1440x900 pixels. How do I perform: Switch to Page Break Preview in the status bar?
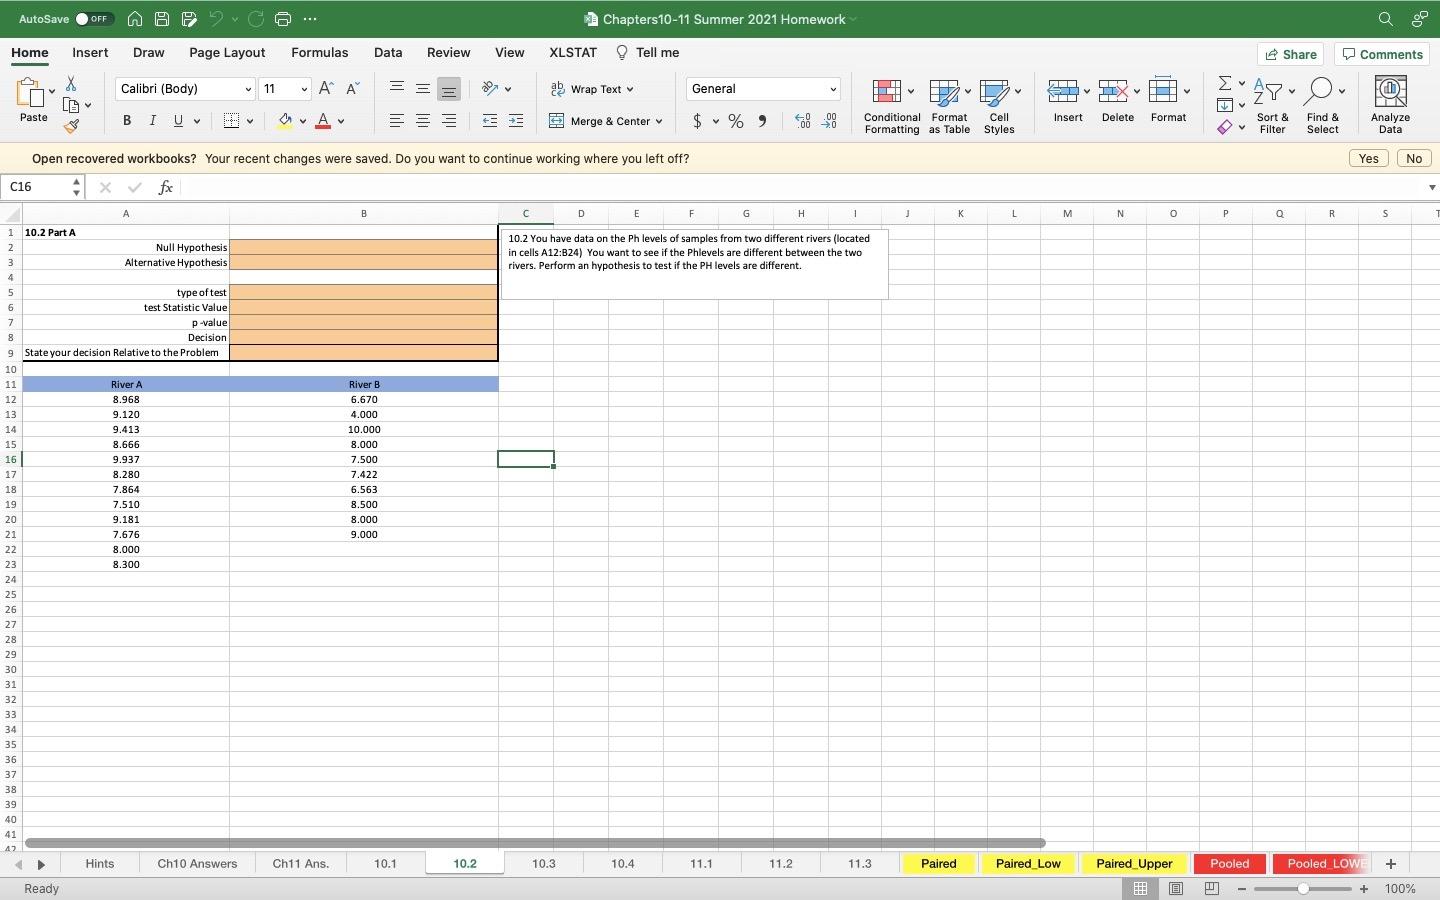pos(1212,889)
